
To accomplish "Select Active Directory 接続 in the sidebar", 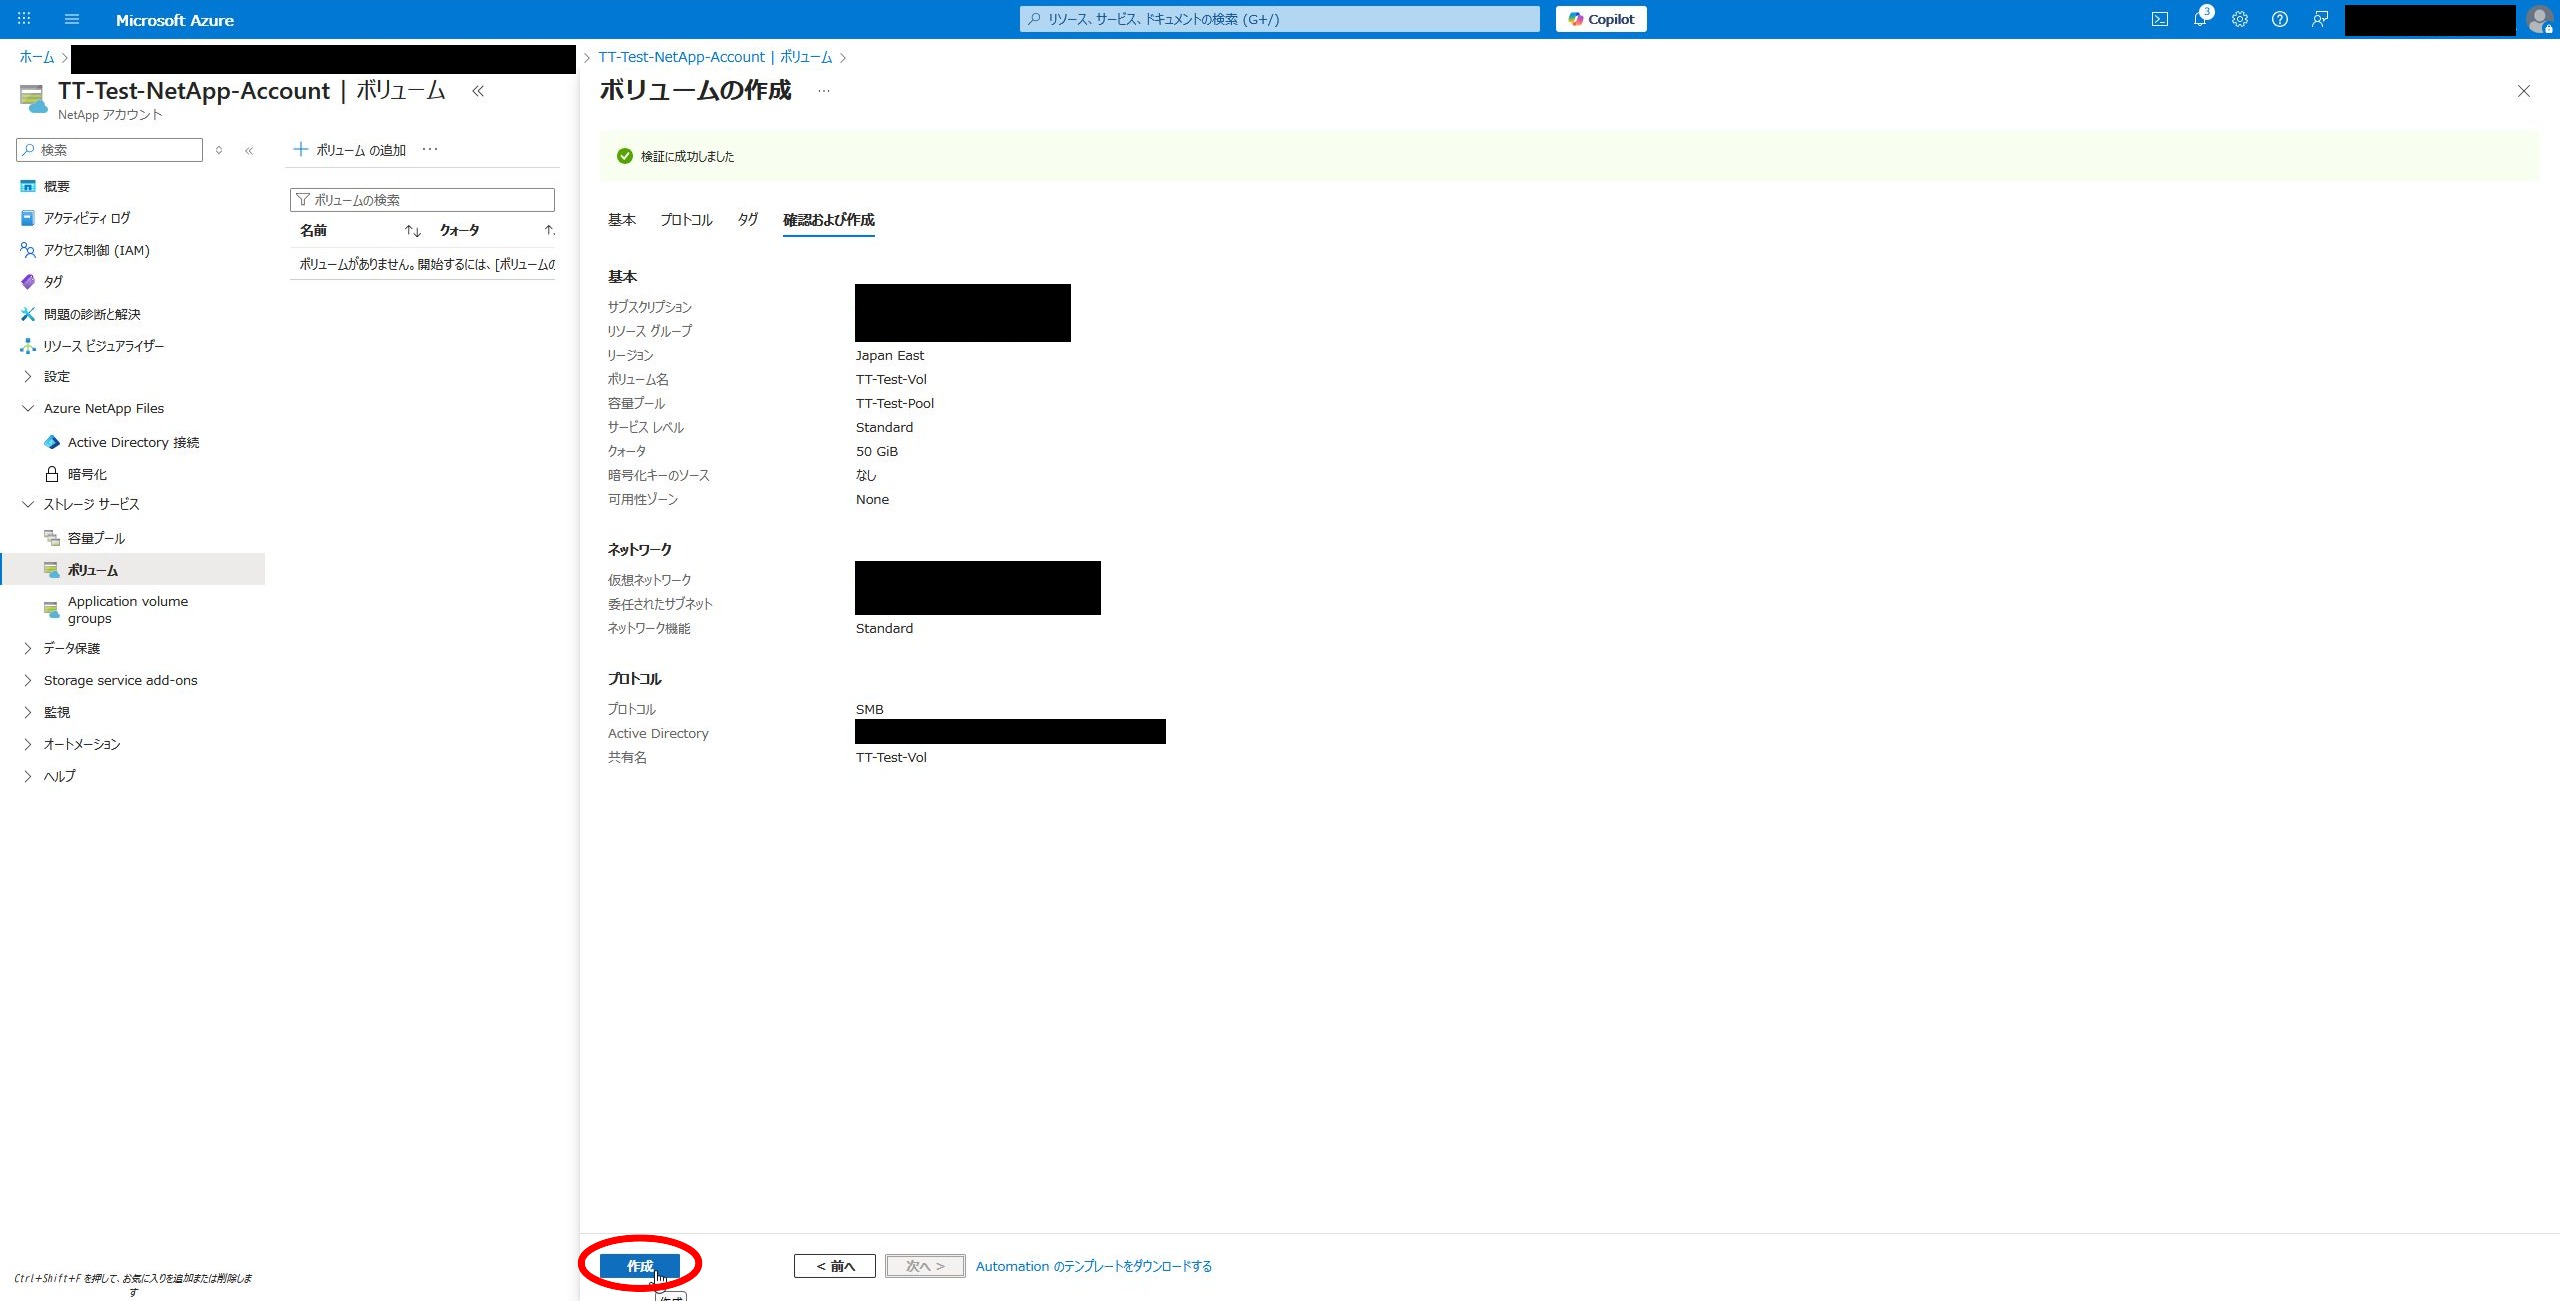I will pos(133,442).
